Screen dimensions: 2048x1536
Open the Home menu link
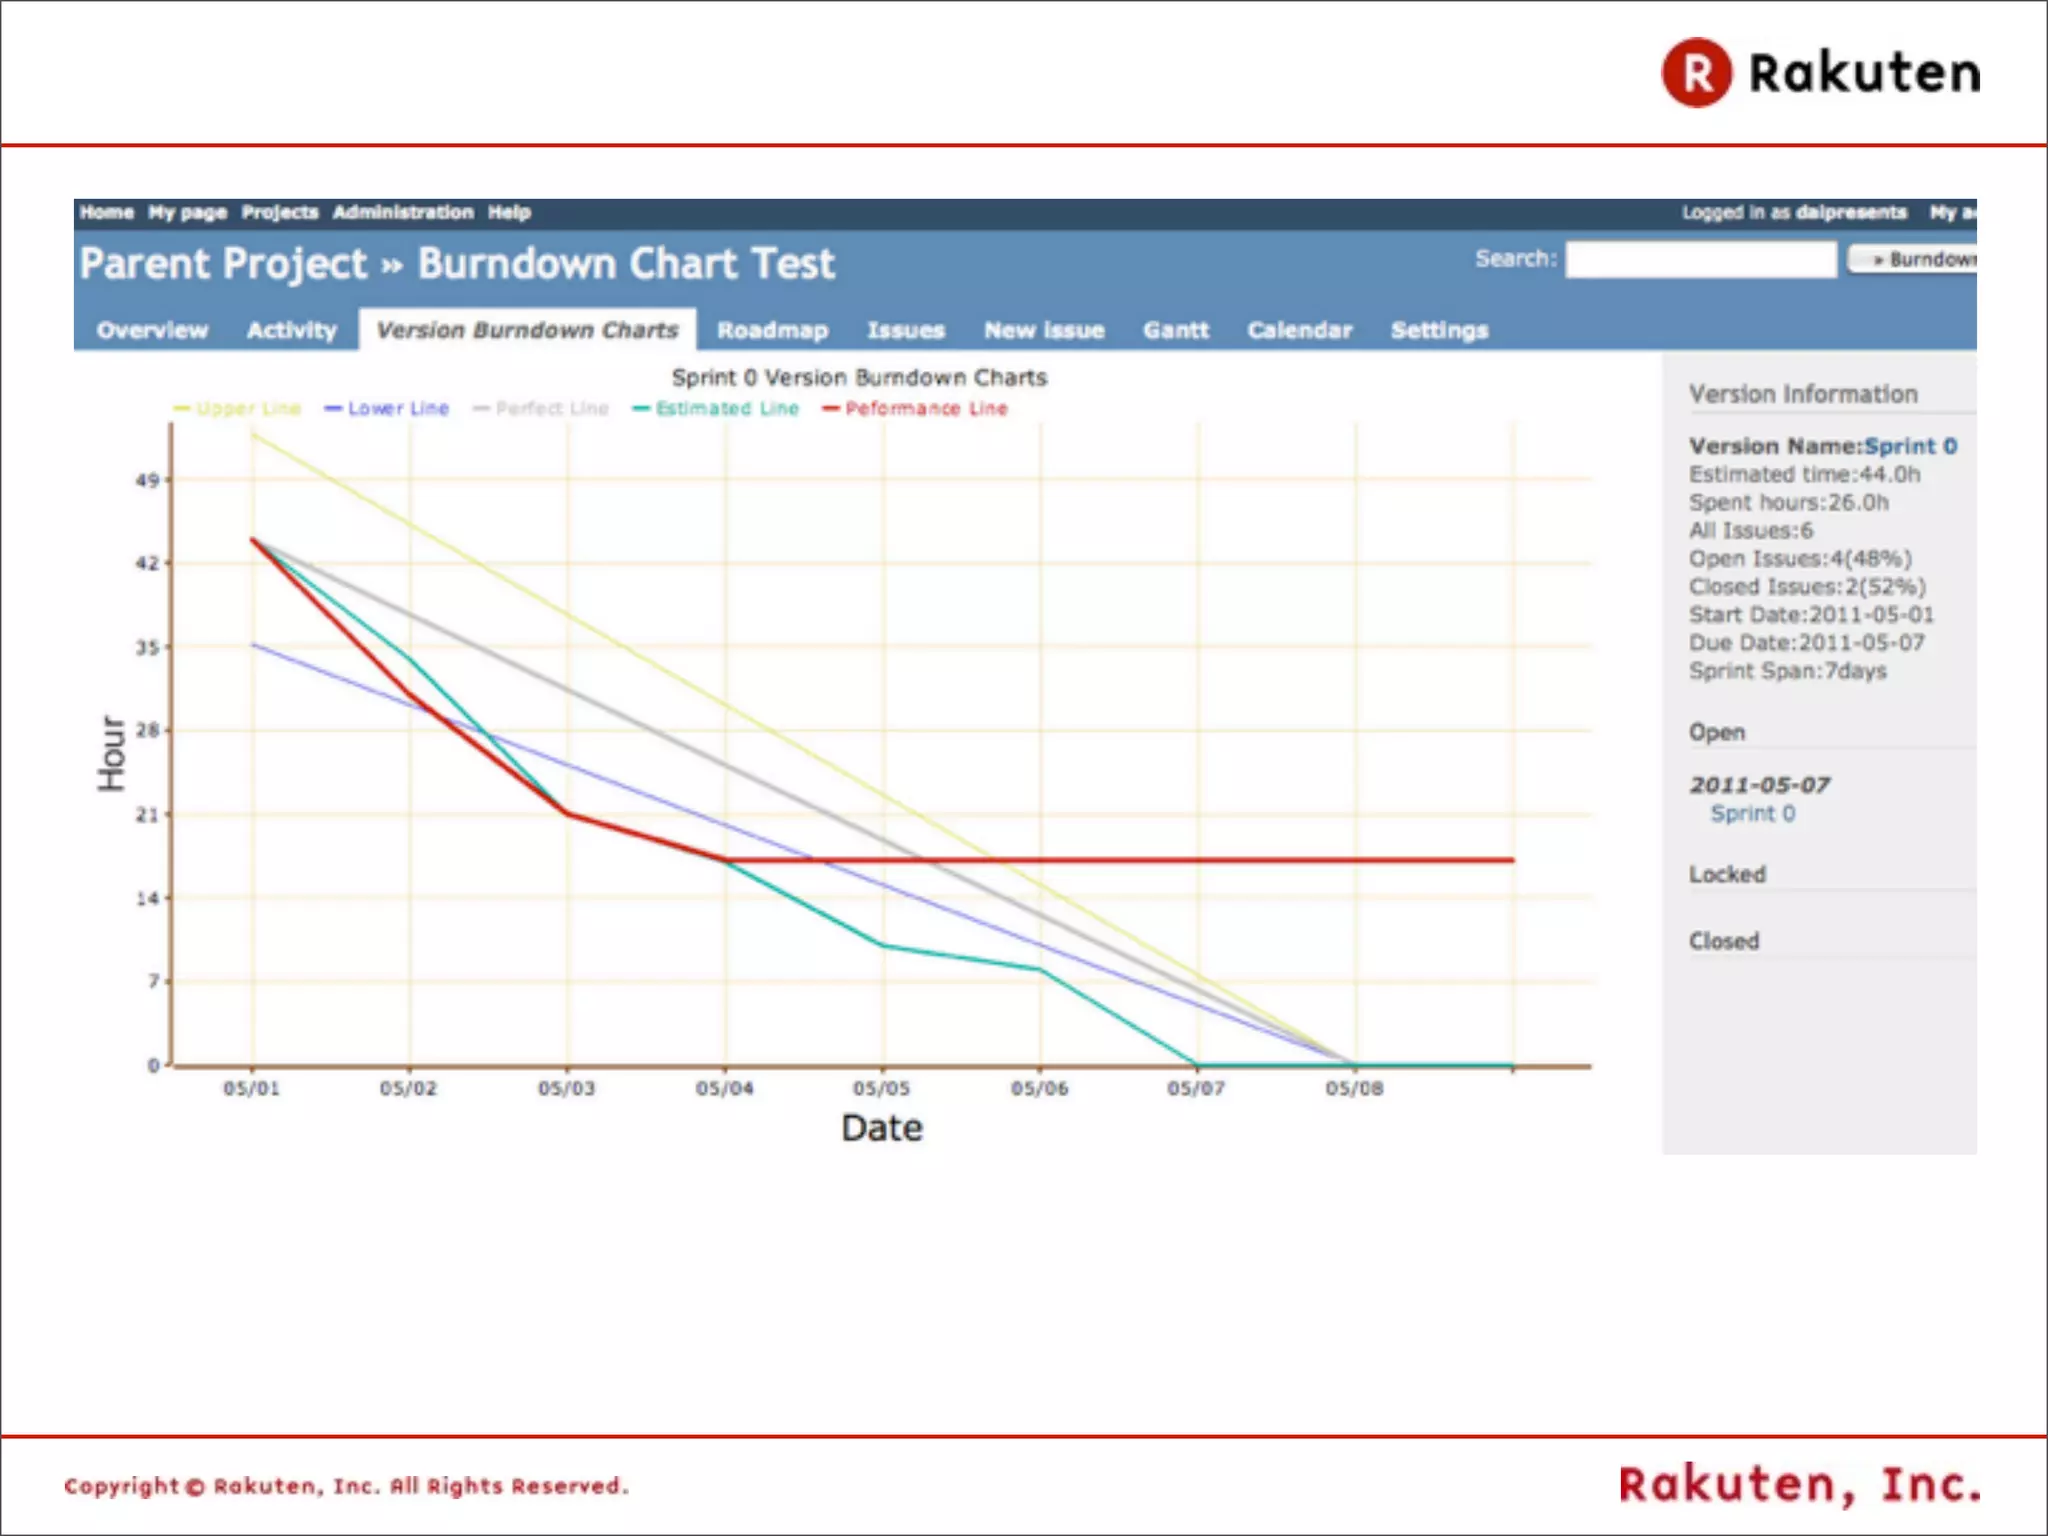pyautogui.click(x=106, y=212)
